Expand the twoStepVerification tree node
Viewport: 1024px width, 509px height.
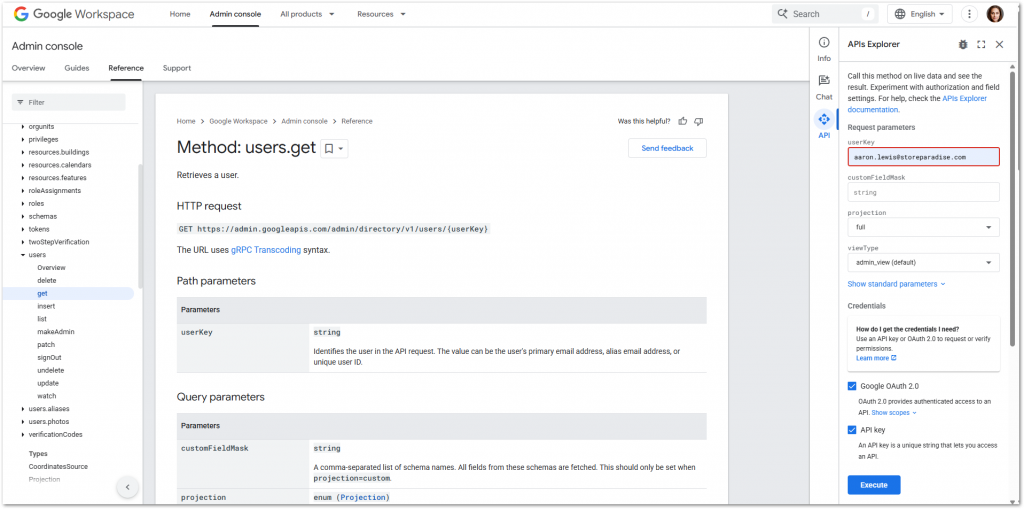coord(23,242)
